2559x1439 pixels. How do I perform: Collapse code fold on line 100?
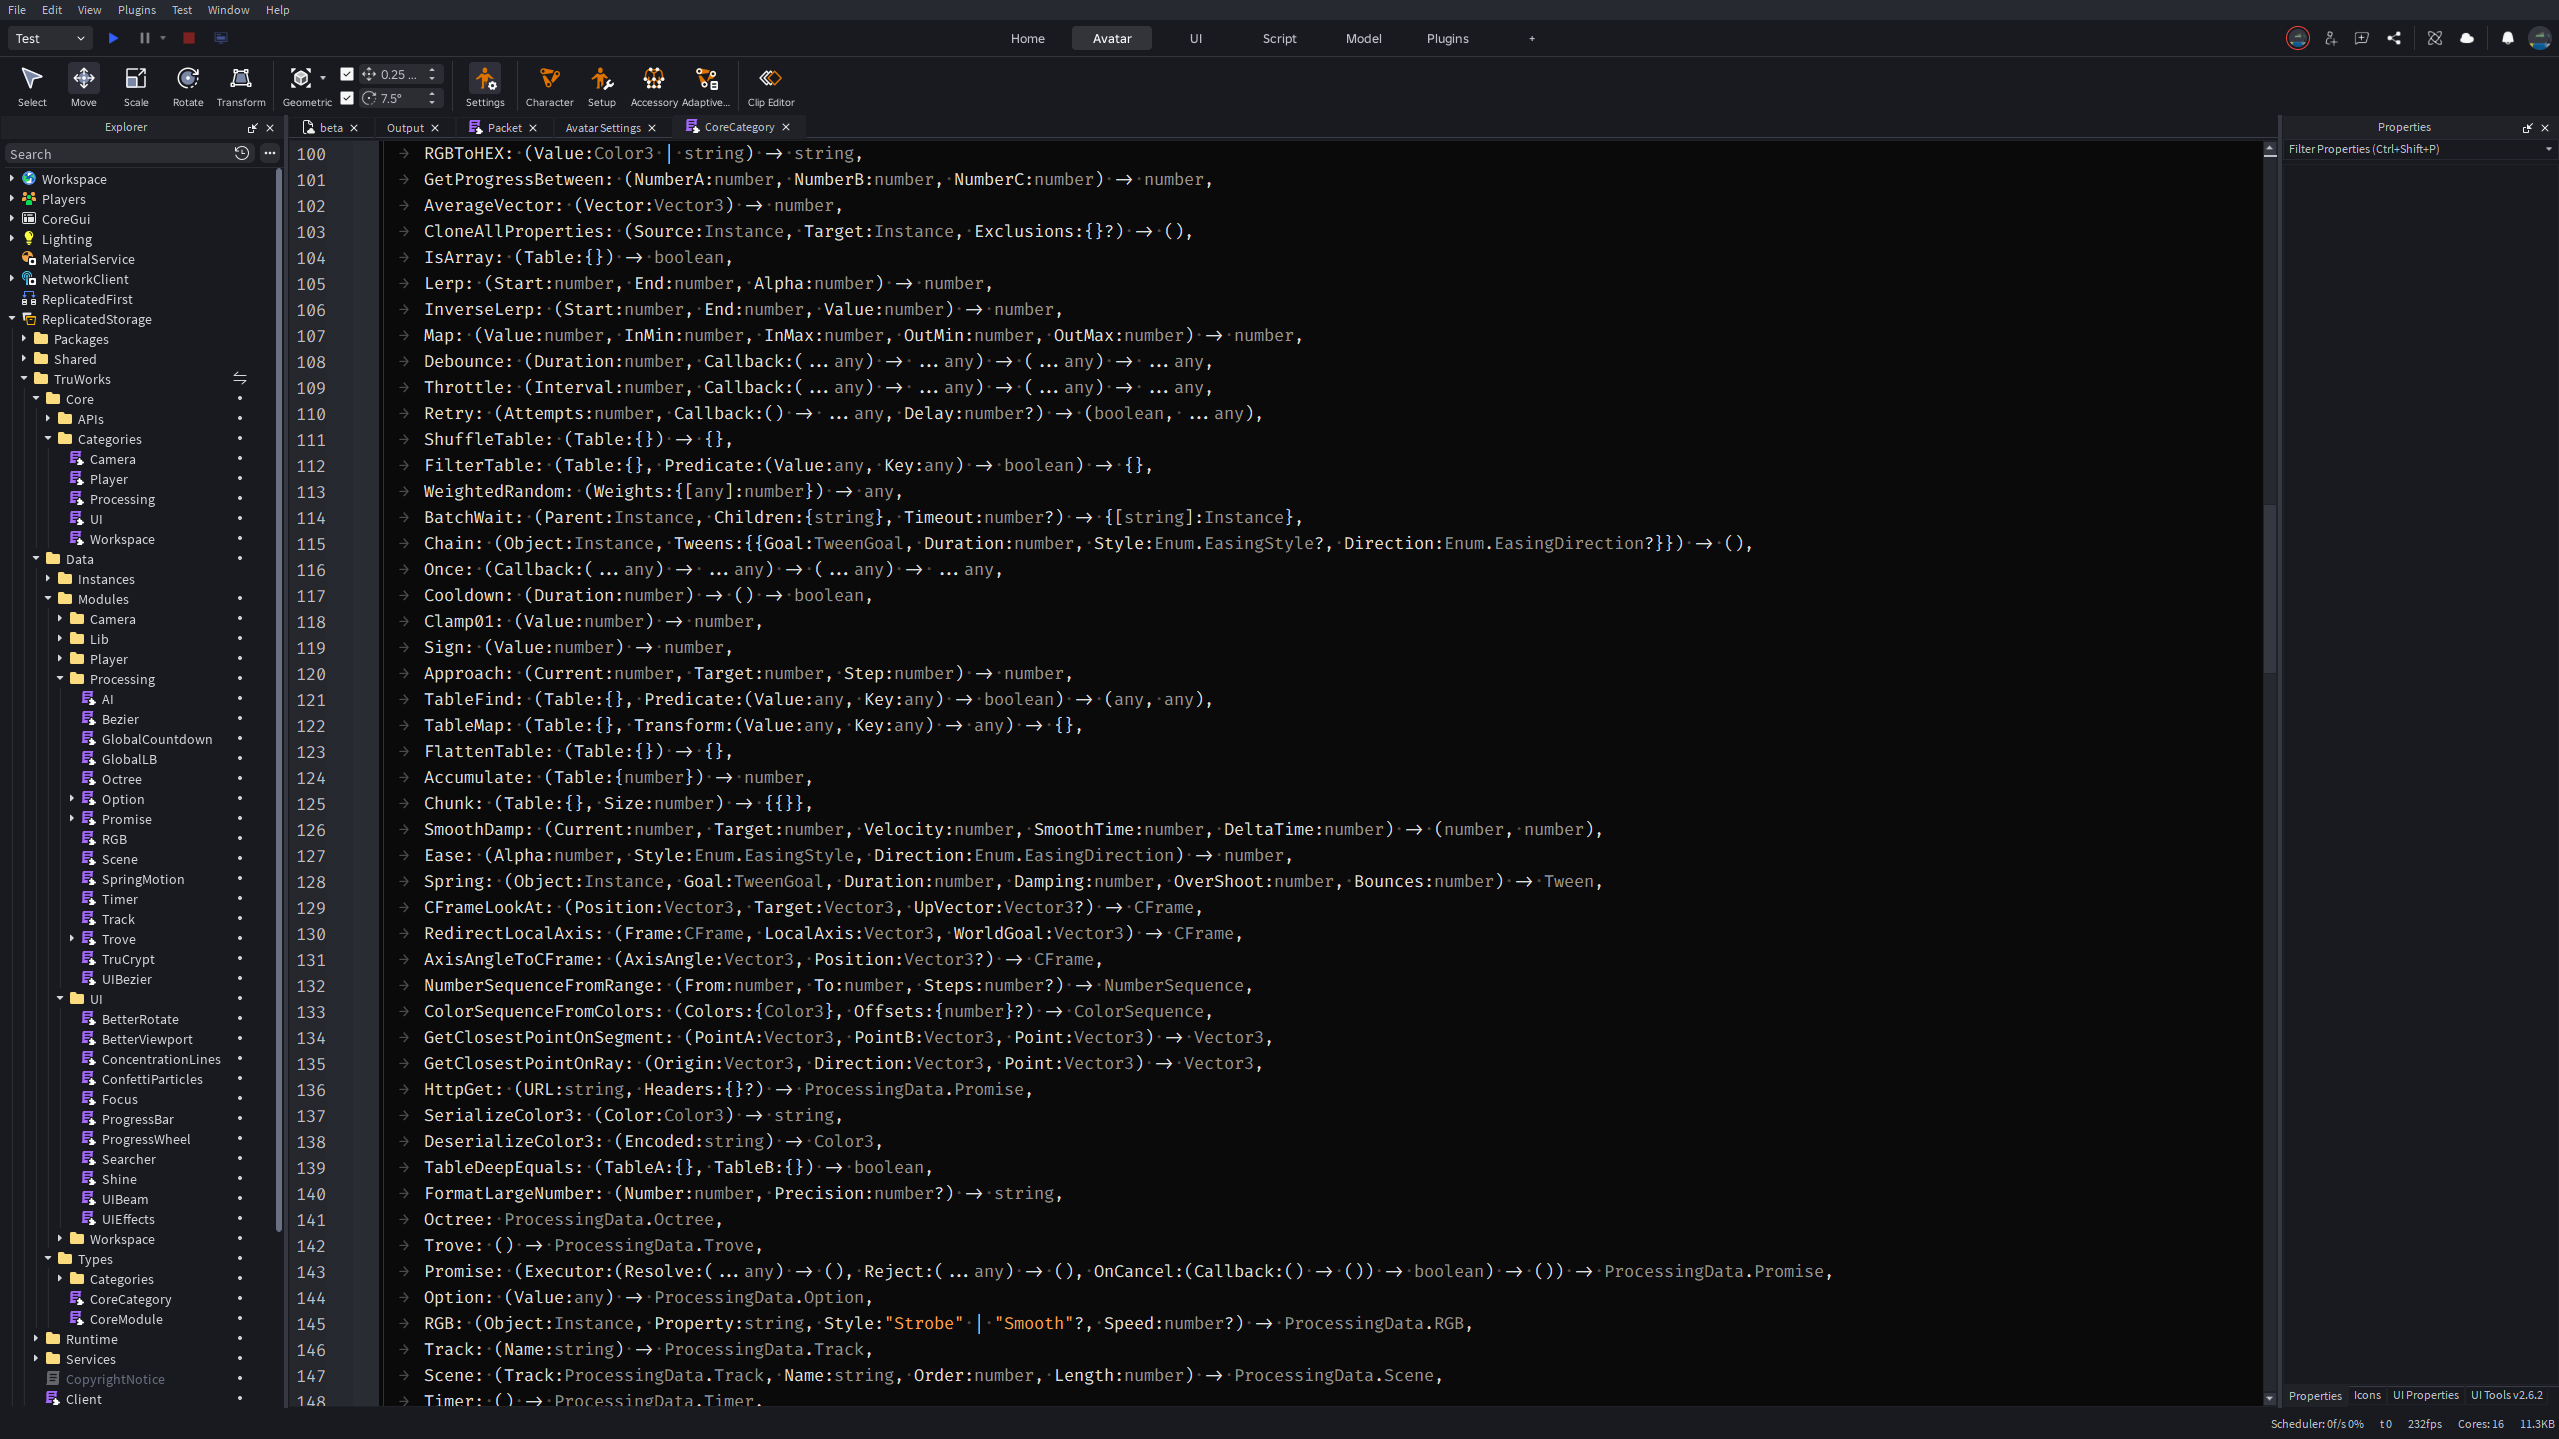pos(404,153)
